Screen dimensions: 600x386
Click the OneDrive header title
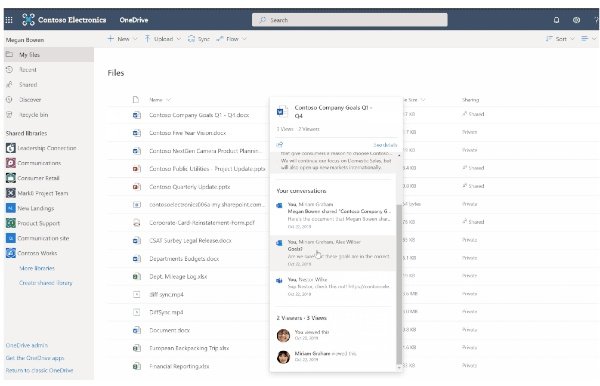[134, 20]
